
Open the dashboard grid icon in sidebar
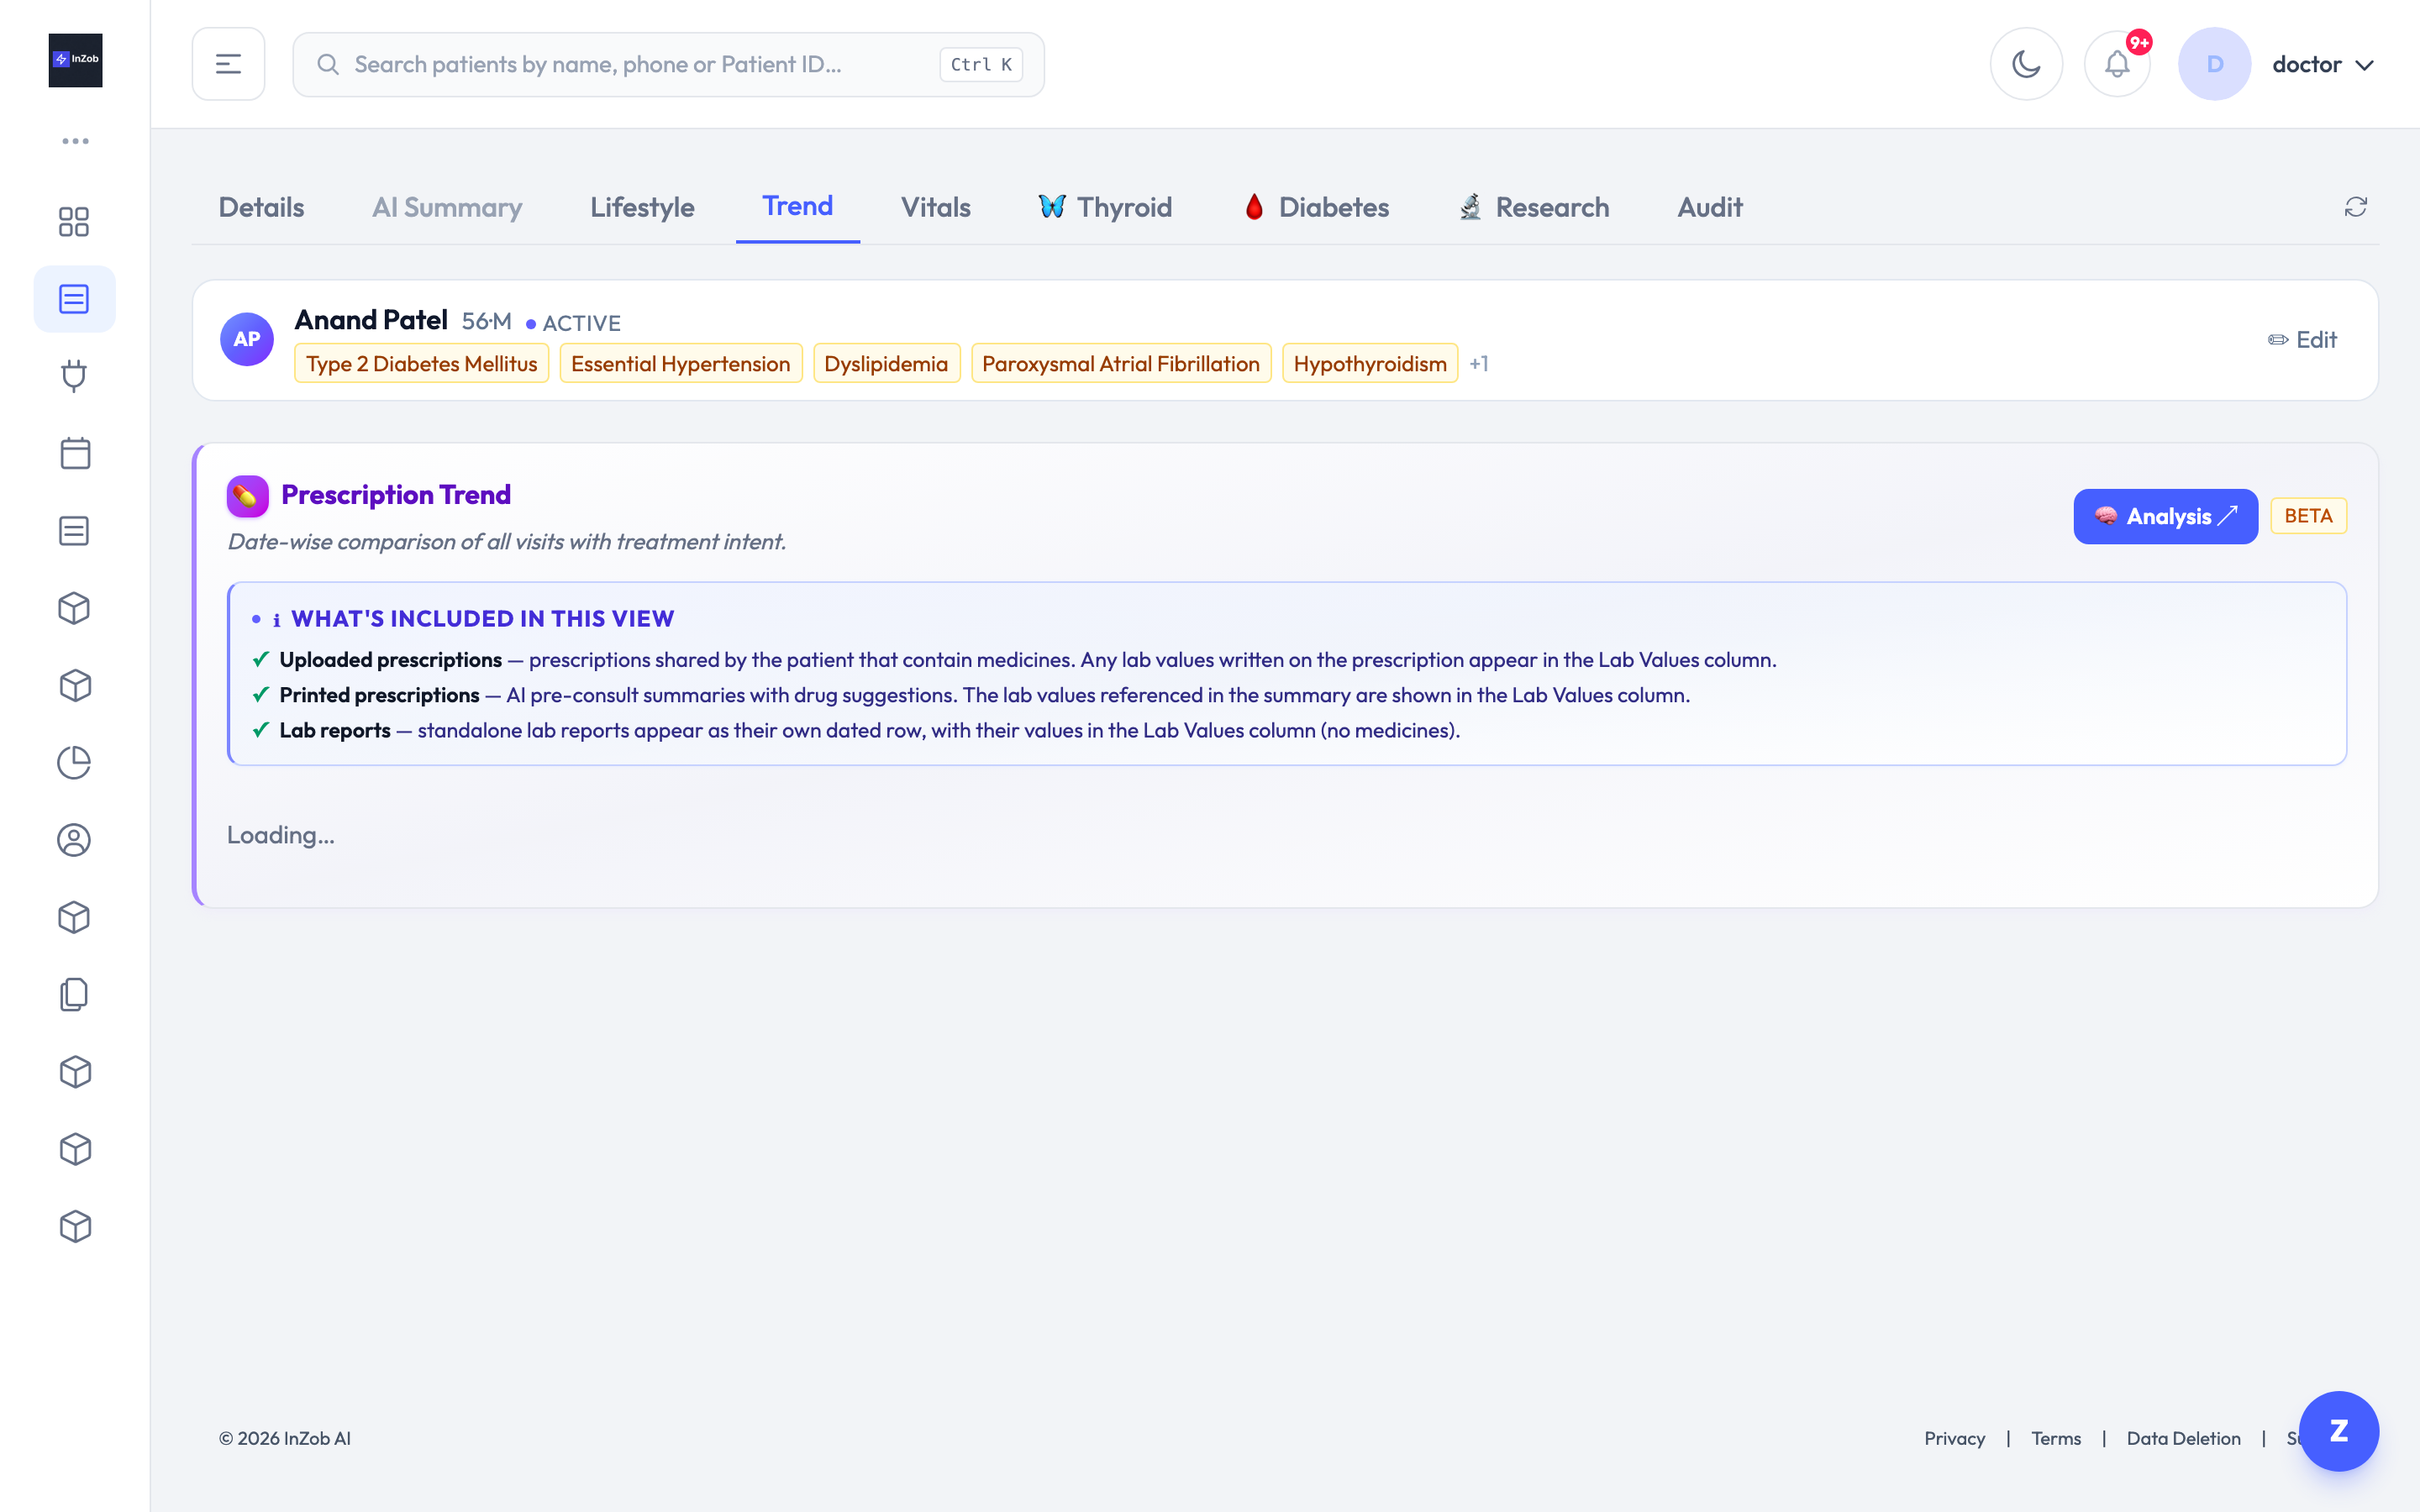[74, 221]
